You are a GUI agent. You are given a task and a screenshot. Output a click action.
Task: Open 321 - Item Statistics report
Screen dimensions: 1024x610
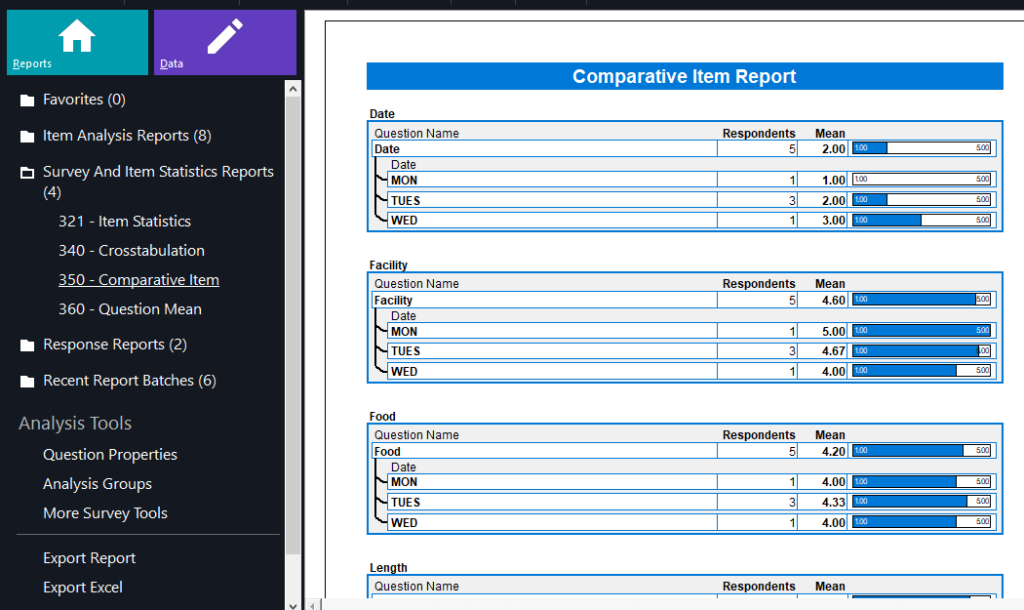(125, 221)
